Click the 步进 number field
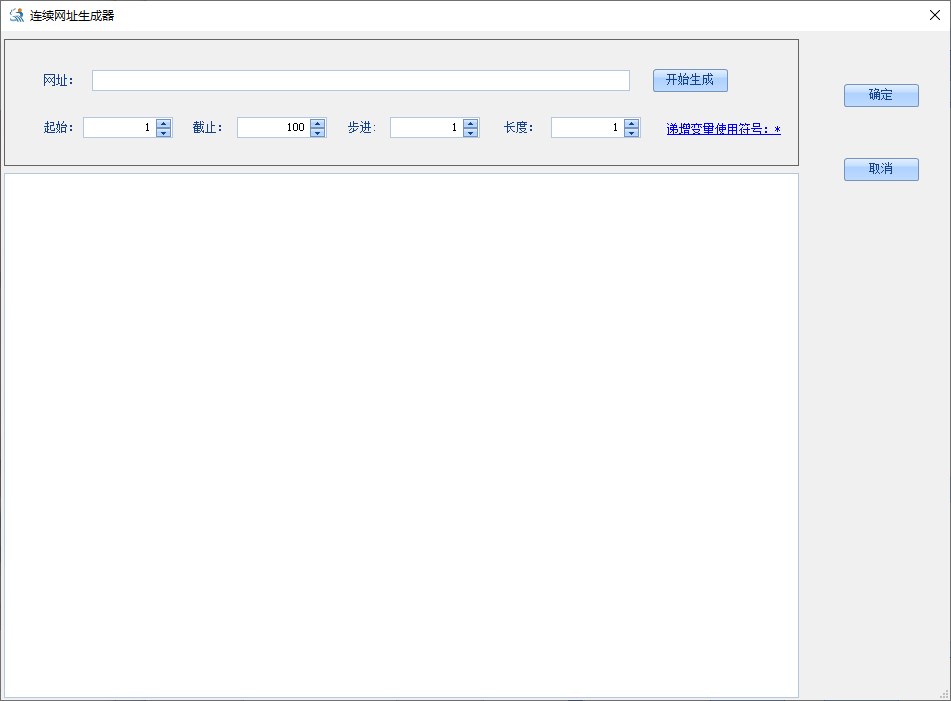951x701 pixels. [x=426, y=128]
